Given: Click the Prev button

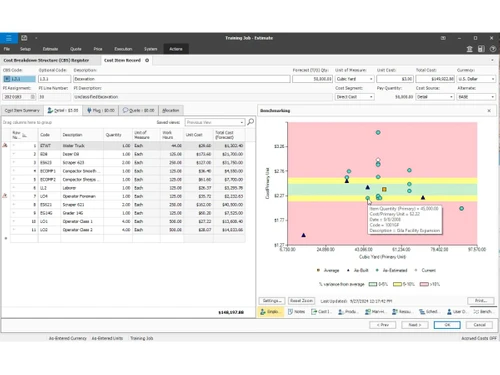Looking at the screenshot, I should click(383, 325).
